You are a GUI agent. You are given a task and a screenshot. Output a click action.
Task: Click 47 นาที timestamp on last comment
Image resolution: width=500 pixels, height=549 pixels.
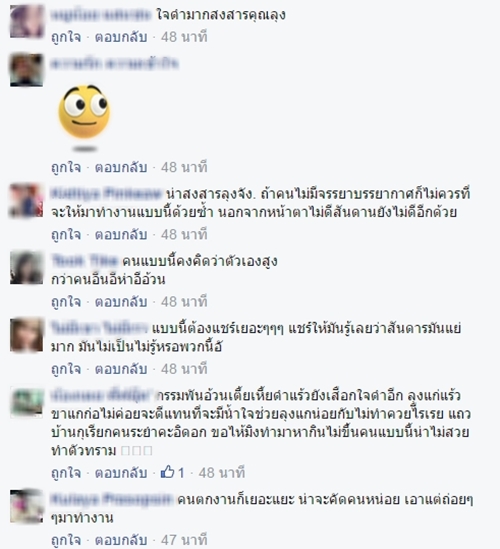(184, 540)
